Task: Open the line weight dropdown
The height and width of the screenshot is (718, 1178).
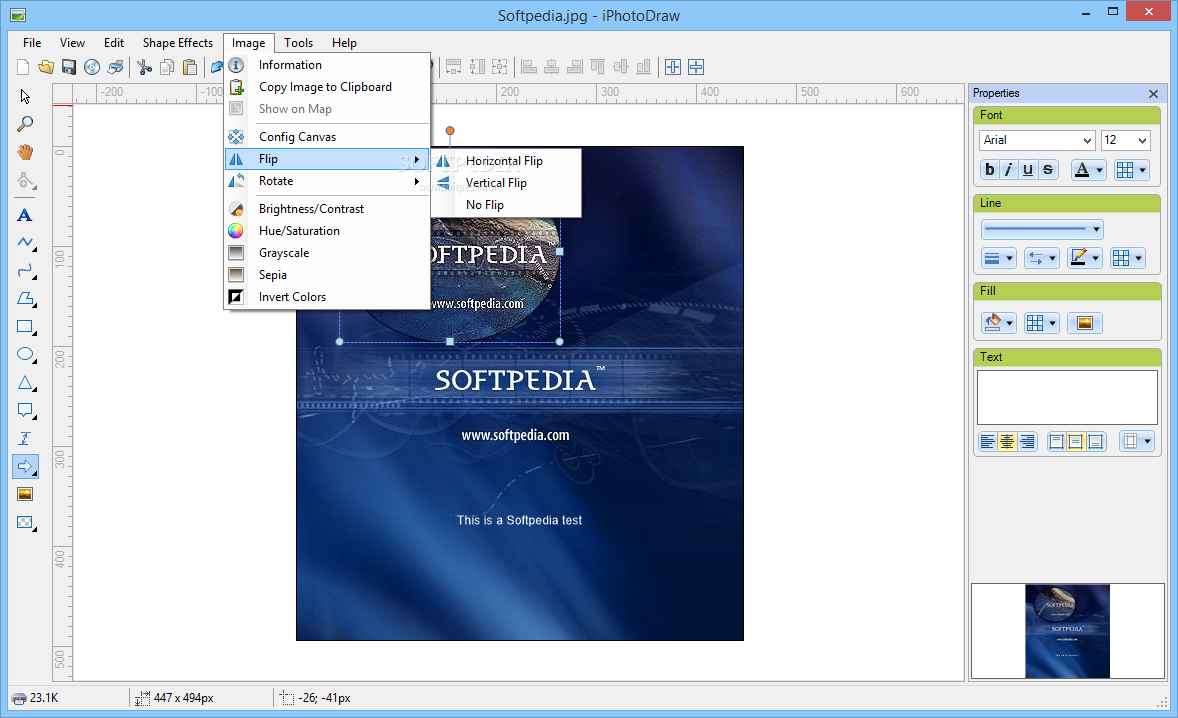Action: click(x=998, y=258)
